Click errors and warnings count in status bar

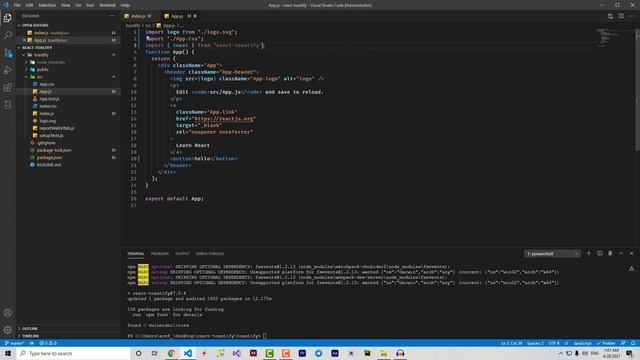(48, 343)
